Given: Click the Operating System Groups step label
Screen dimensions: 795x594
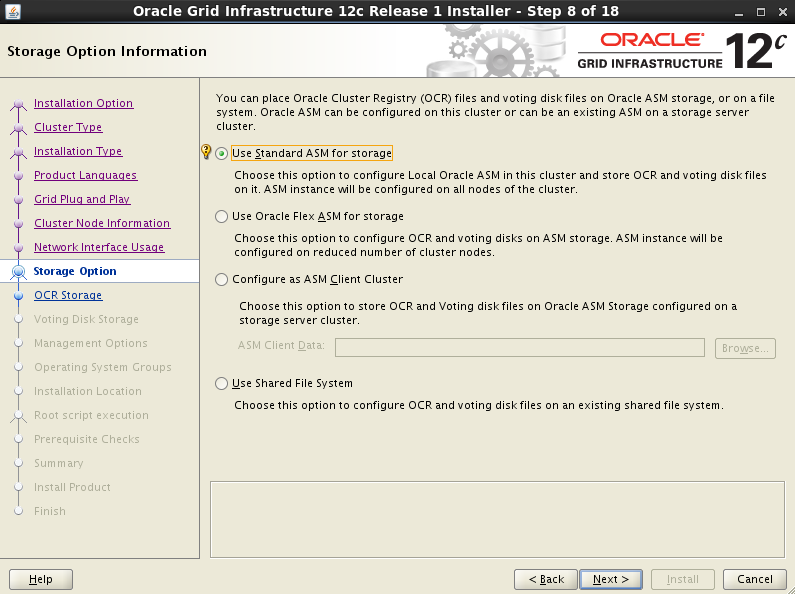Looking at the screenshot, I should 103,367.
